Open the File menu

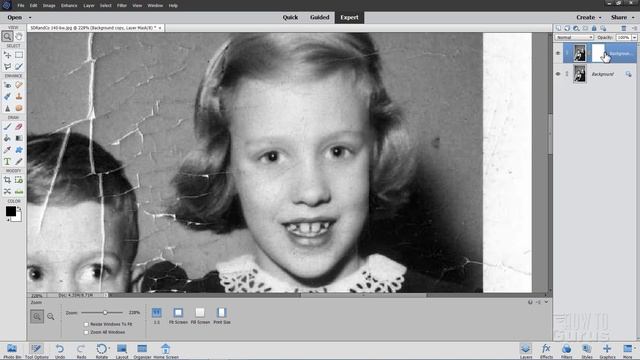tap(21, 6)
